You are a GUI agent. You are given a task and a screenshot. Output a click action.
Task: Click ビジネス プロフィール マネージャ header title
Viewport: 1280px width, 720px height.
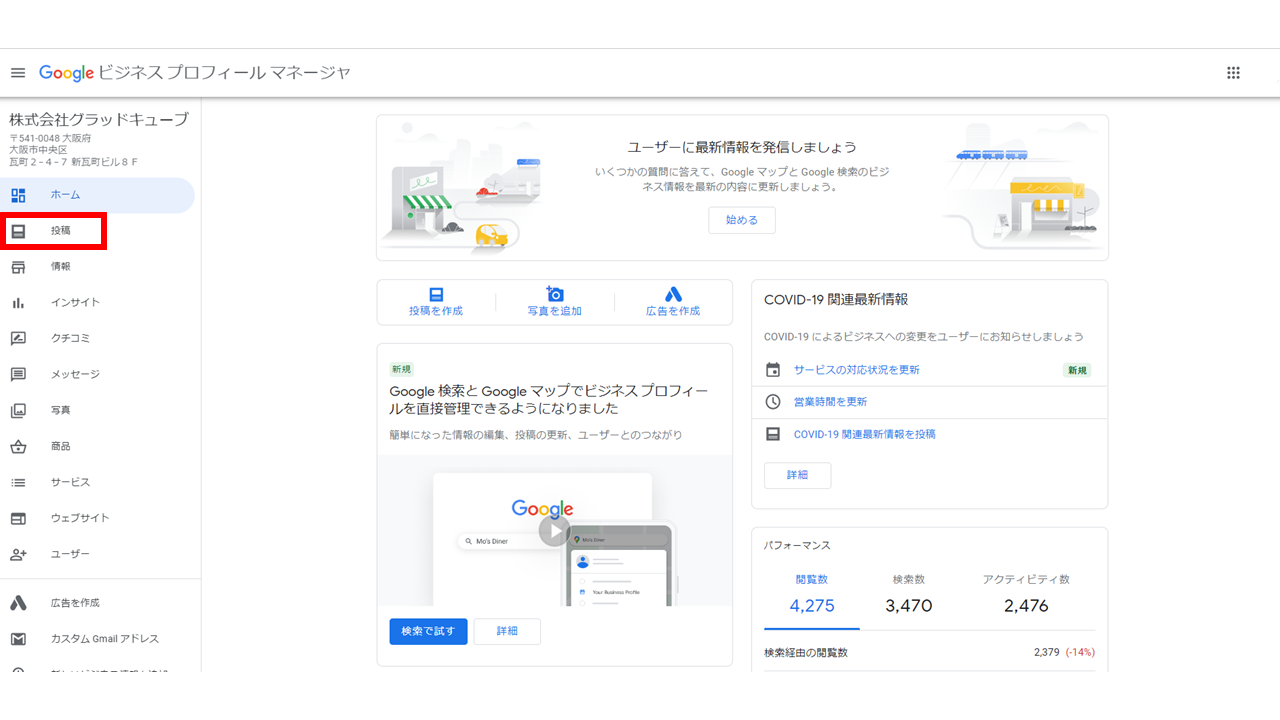coord(225,73)
